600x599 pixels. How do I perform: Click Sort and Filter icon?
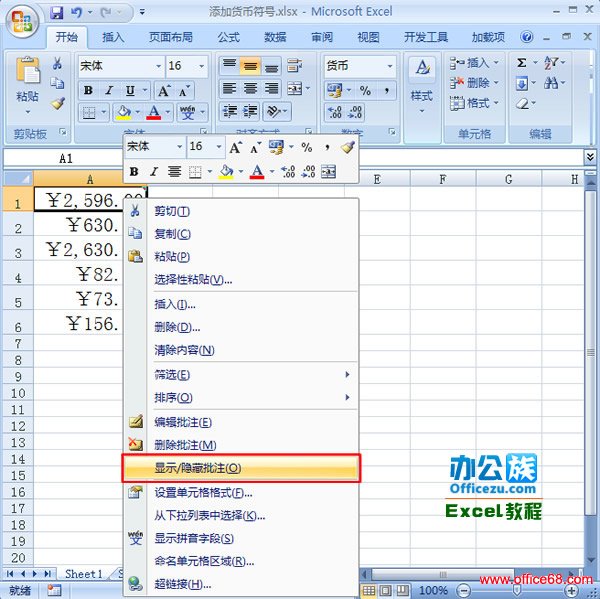click(x=551, y=62)
